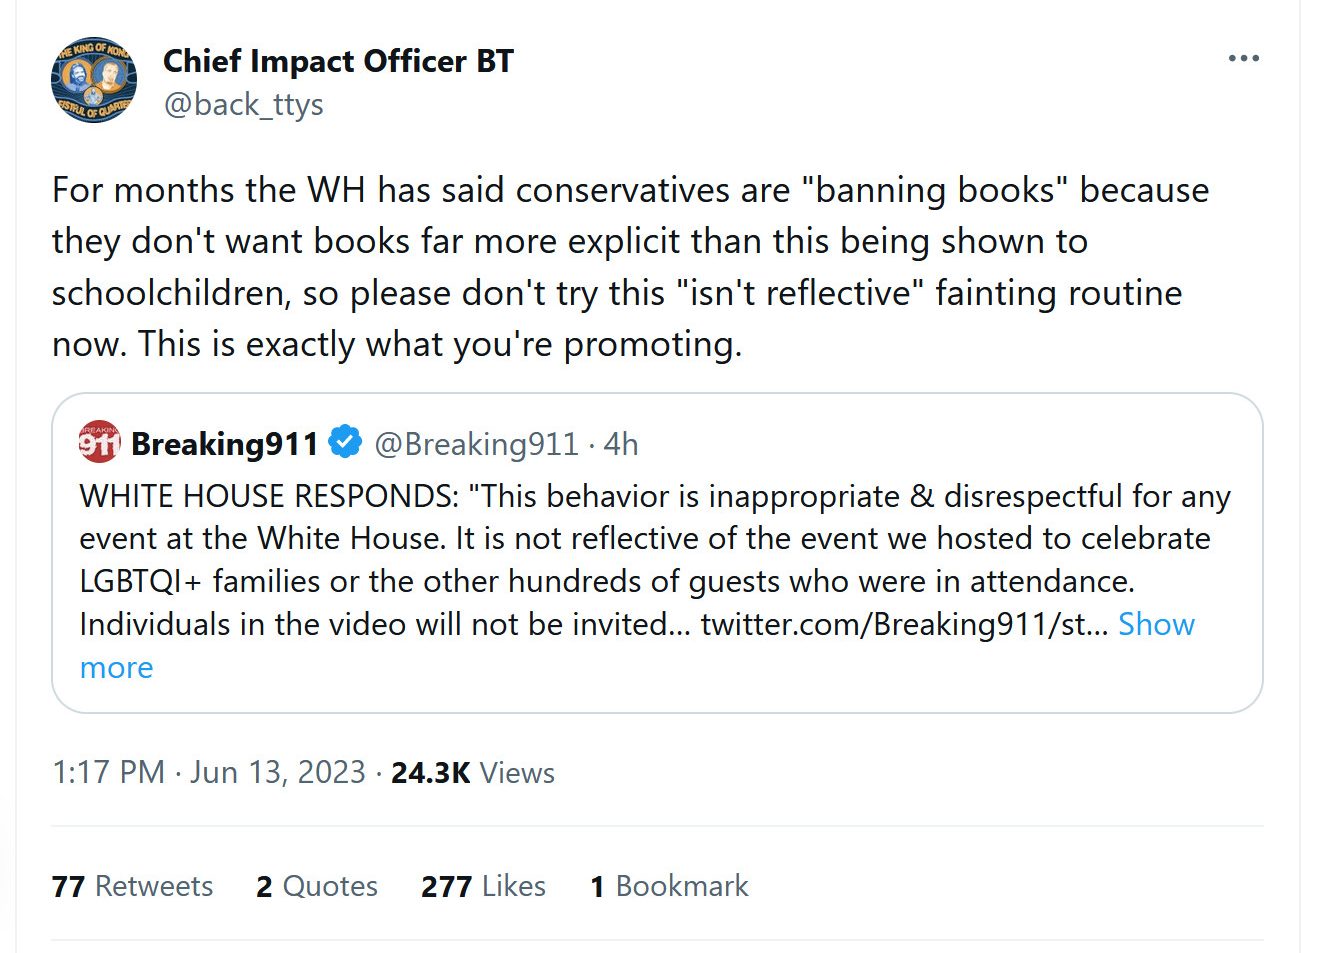Open the twitter.com/Breaking911 link in quote
Viewport: 1344px width, 953px height.
(x=903, y=624)
